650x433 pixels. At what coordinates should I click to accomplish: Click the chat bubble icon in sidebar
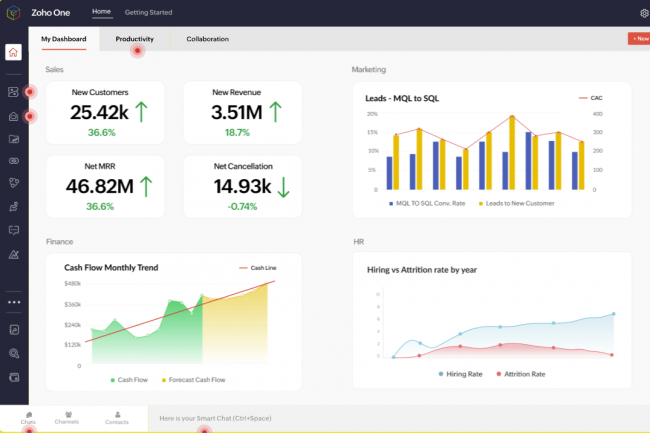tap(13, 230)
